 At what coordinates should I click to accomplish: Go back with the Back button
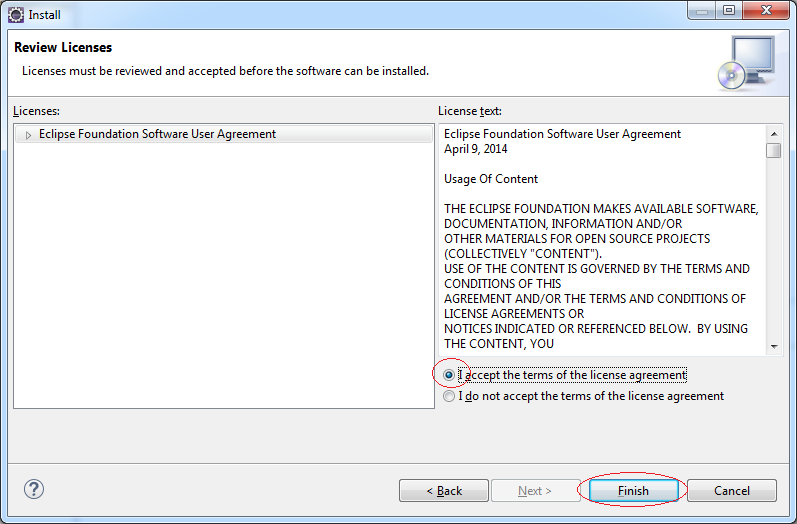click(x=444, y=490)
